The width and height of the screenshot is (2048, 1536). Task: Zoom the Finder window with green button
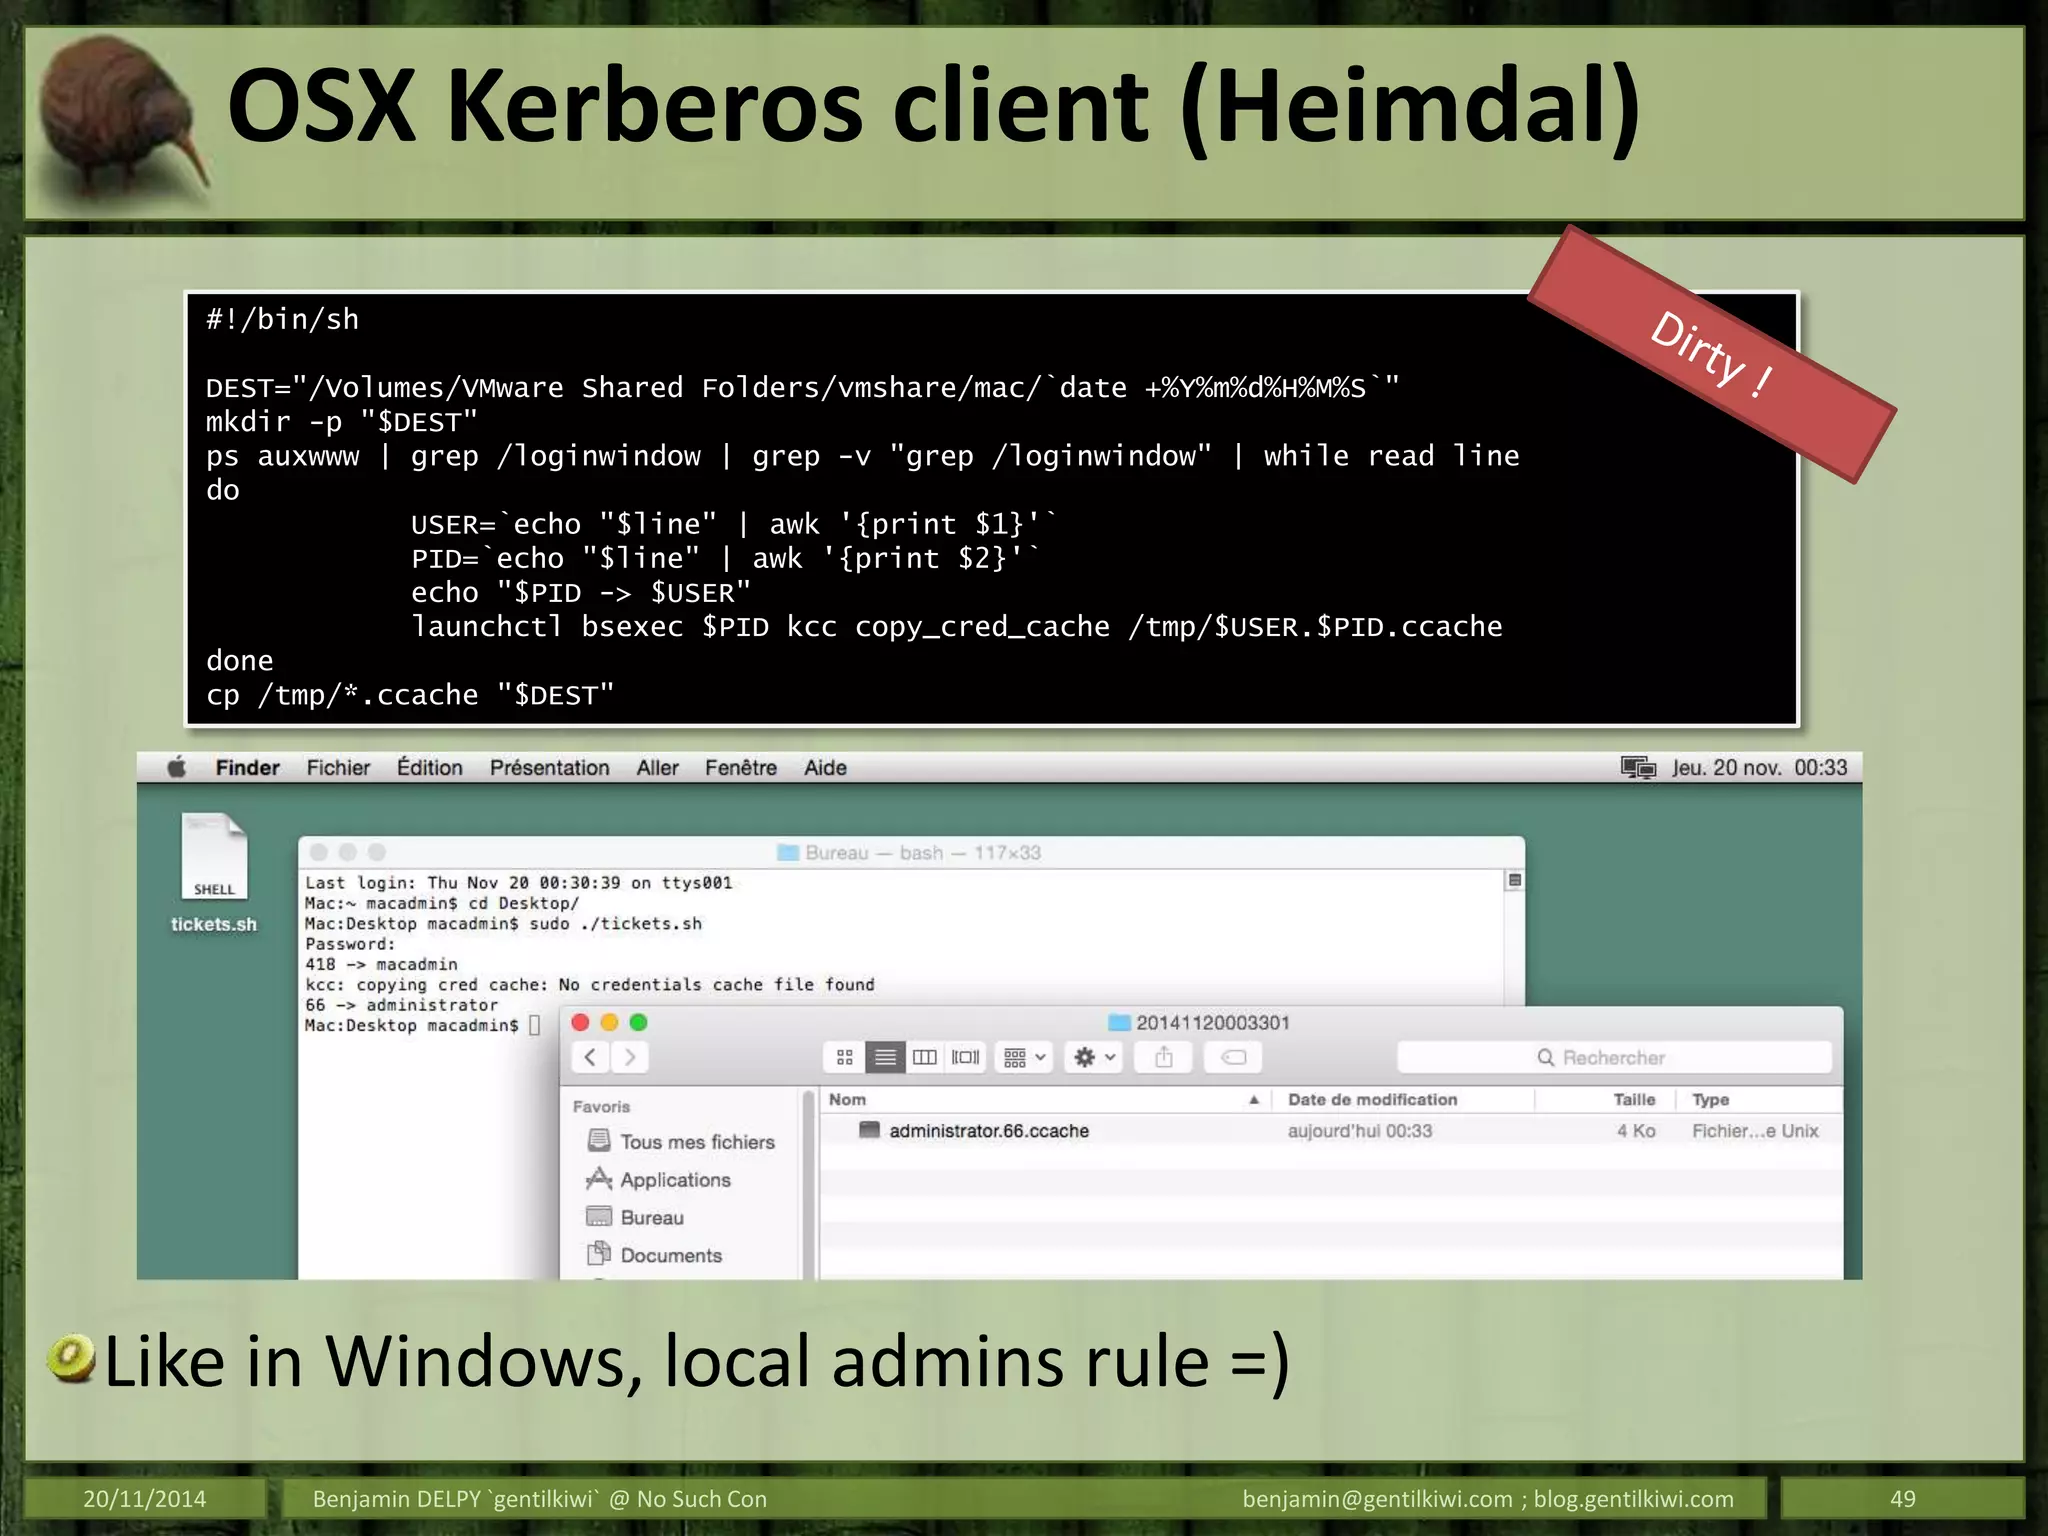(639, 1022)
